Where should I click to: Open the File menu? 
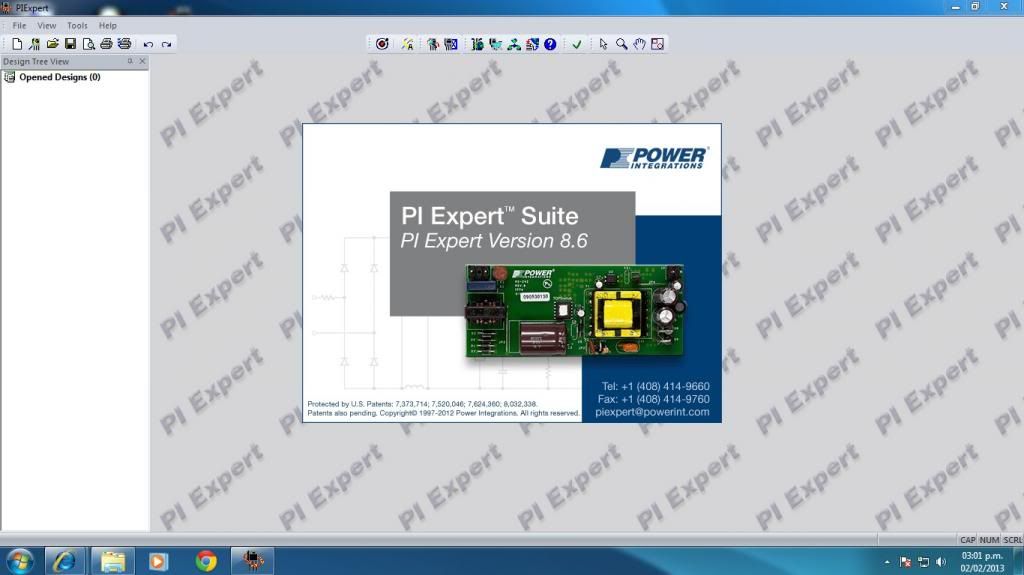click(x=20, y=25)
